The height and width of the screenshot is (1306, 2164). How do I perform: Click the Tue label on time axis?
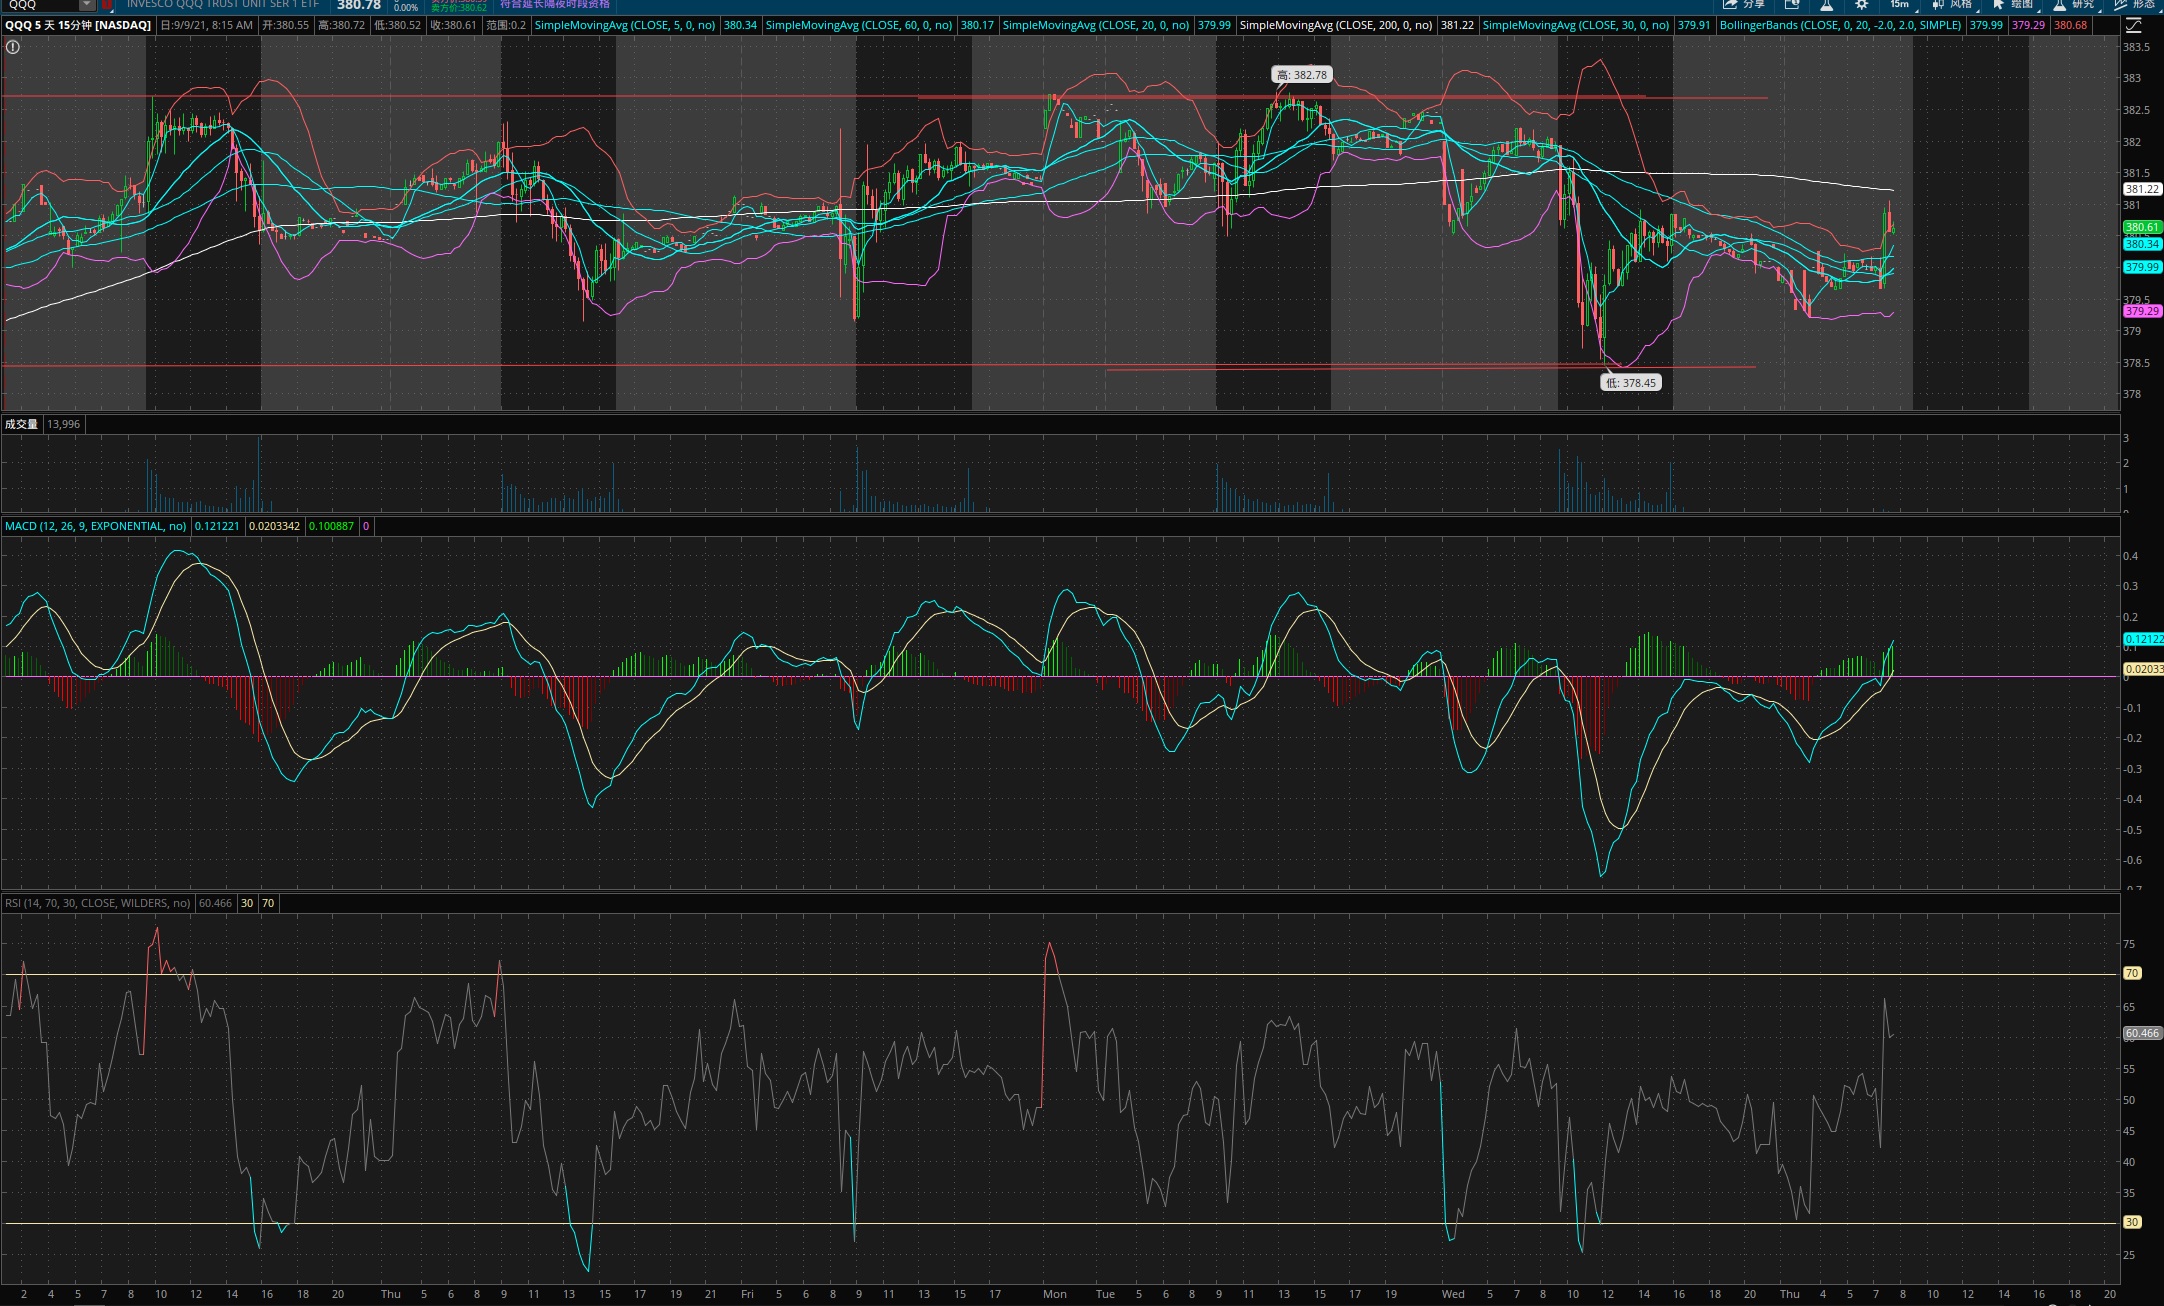[1105, 1294]
